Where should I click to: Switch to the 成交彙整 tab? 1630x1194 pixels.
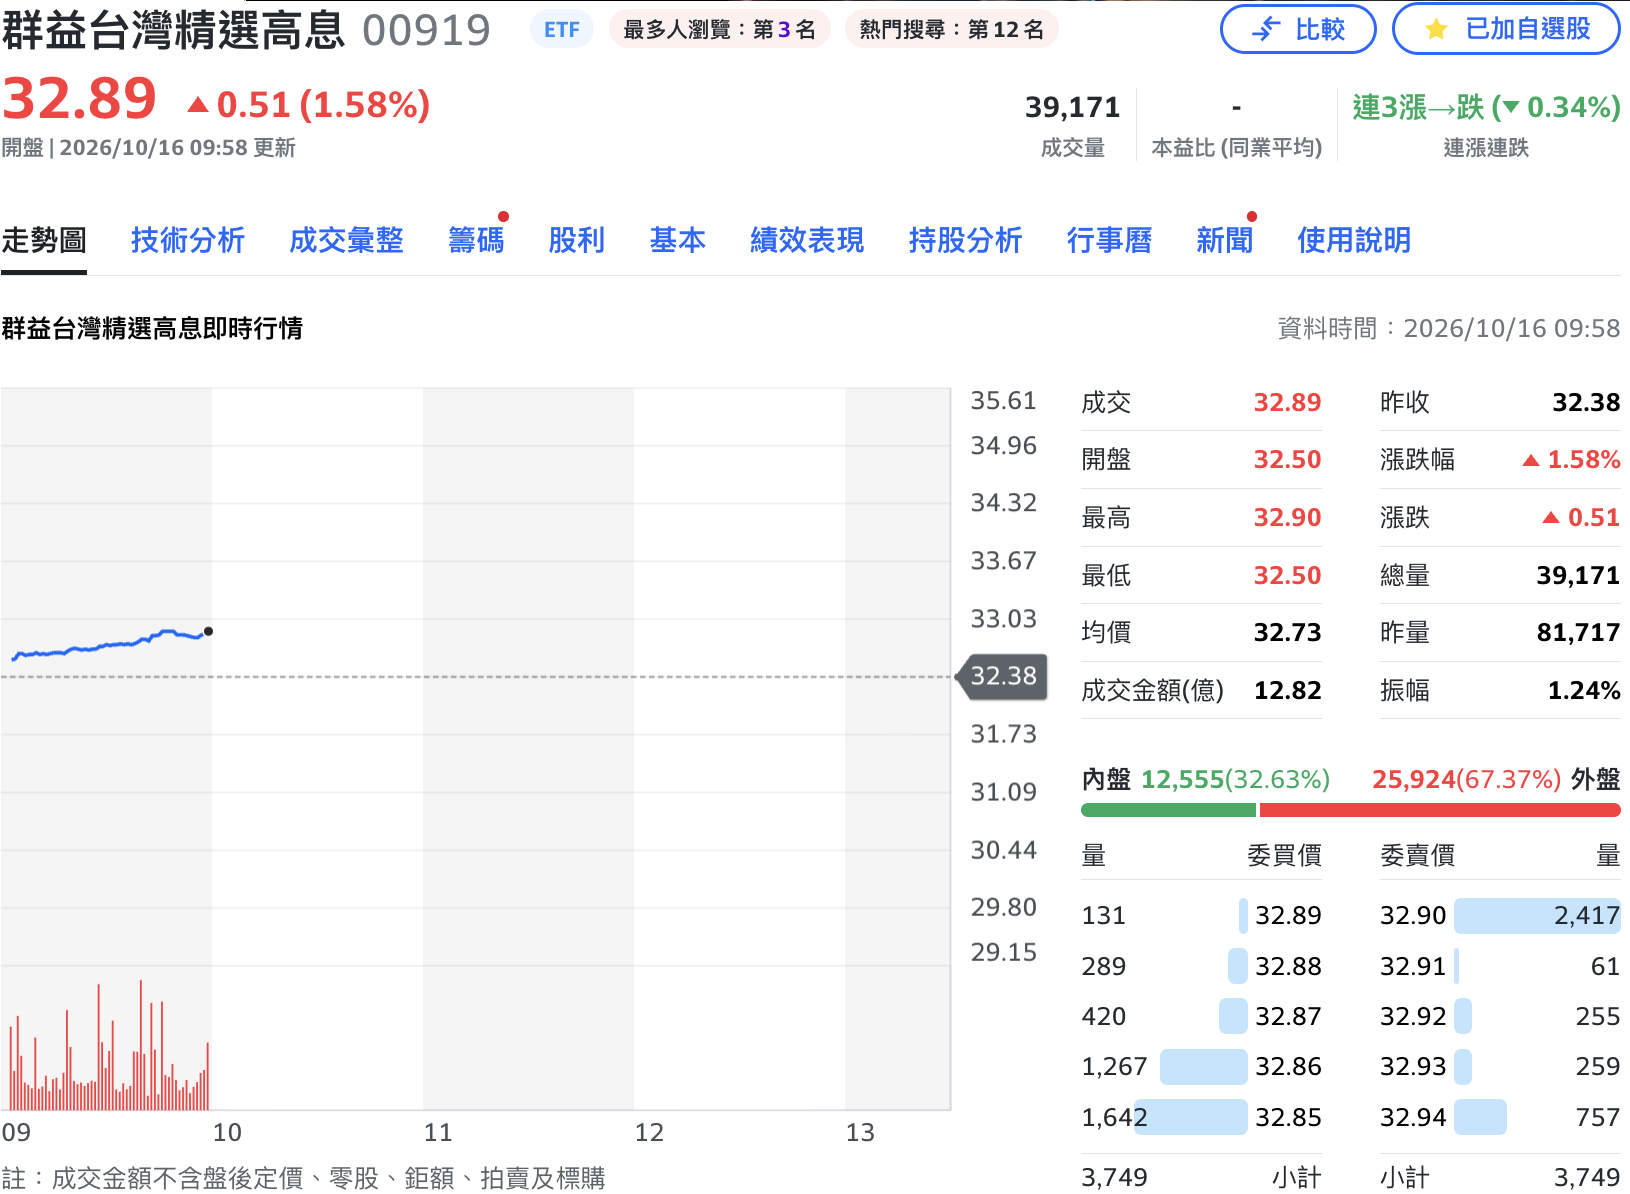coord(346,240)
